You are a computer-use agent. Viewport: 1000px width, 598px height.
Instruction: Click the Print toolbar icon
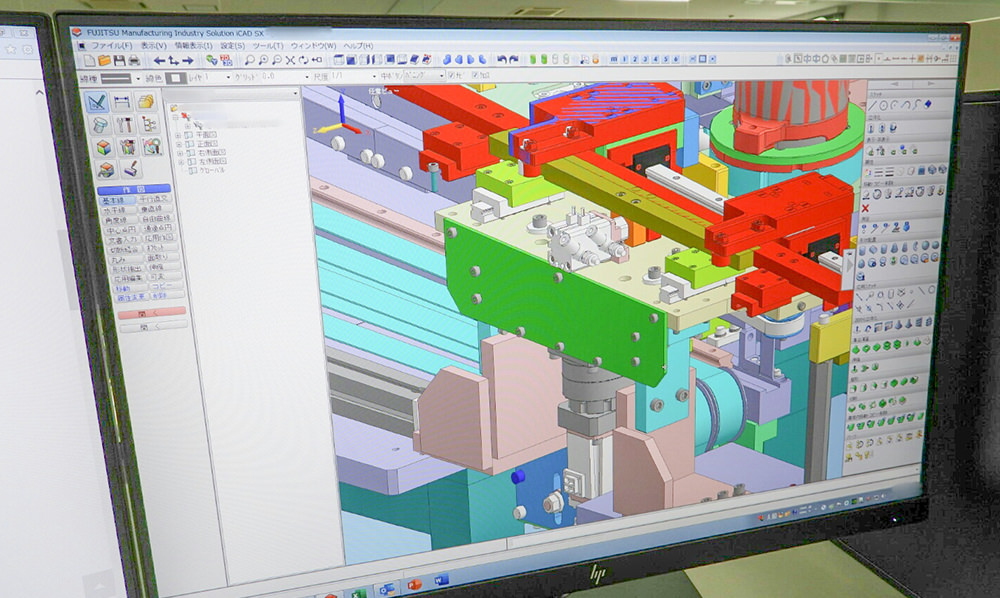click(x=134, y=61)
